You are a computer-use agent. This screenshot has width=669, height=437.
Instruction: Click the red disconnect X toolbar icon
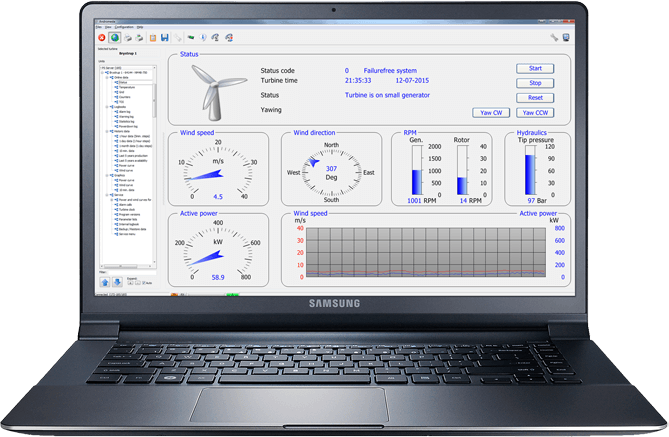coord(102,38)
